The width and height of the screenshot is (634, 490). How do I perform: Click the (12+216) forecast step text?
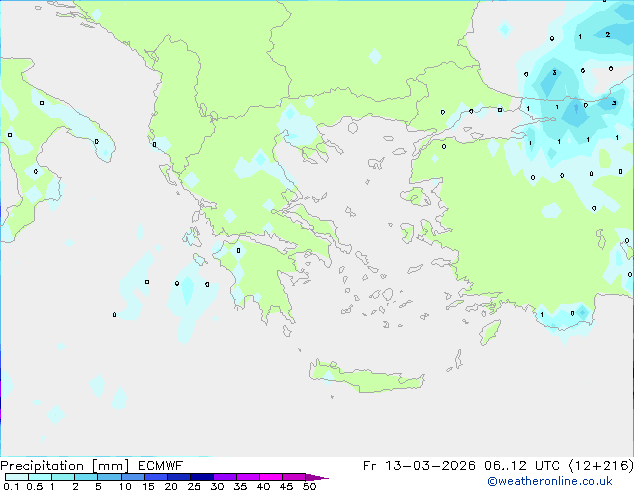[601, 466]
